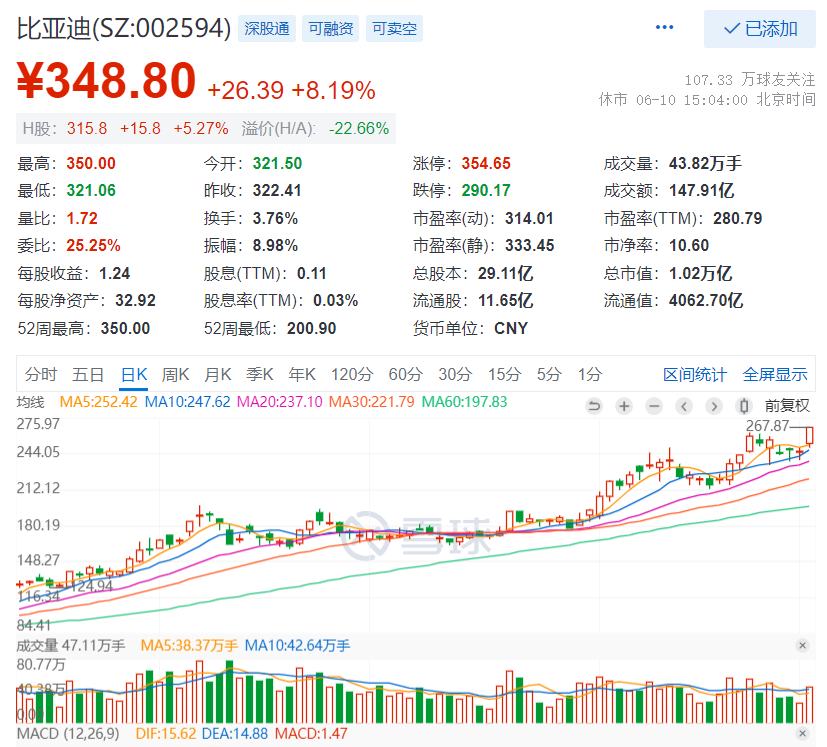The width and height of the screenshot is (827, 747).
Task: Click the 深股通 tag
Action: pos(267,28)
